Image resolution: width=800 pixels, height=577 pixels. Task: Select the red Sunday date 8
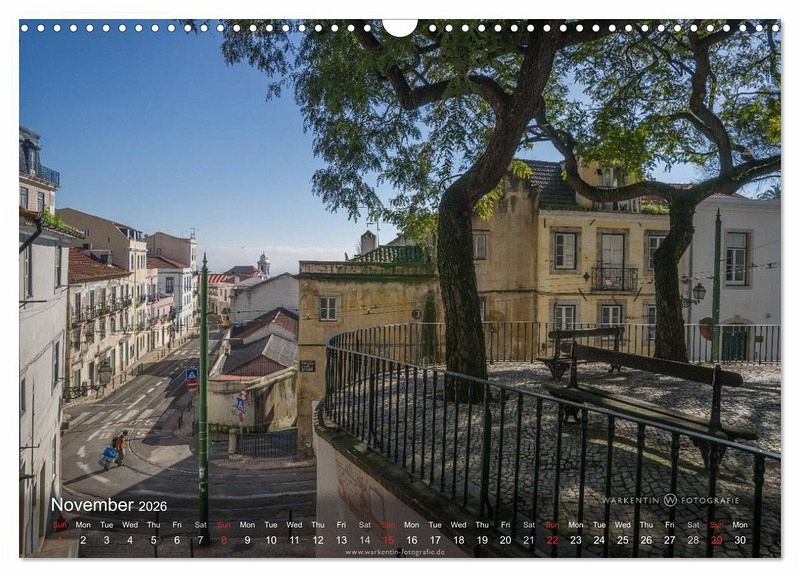[x=223, y=540]
